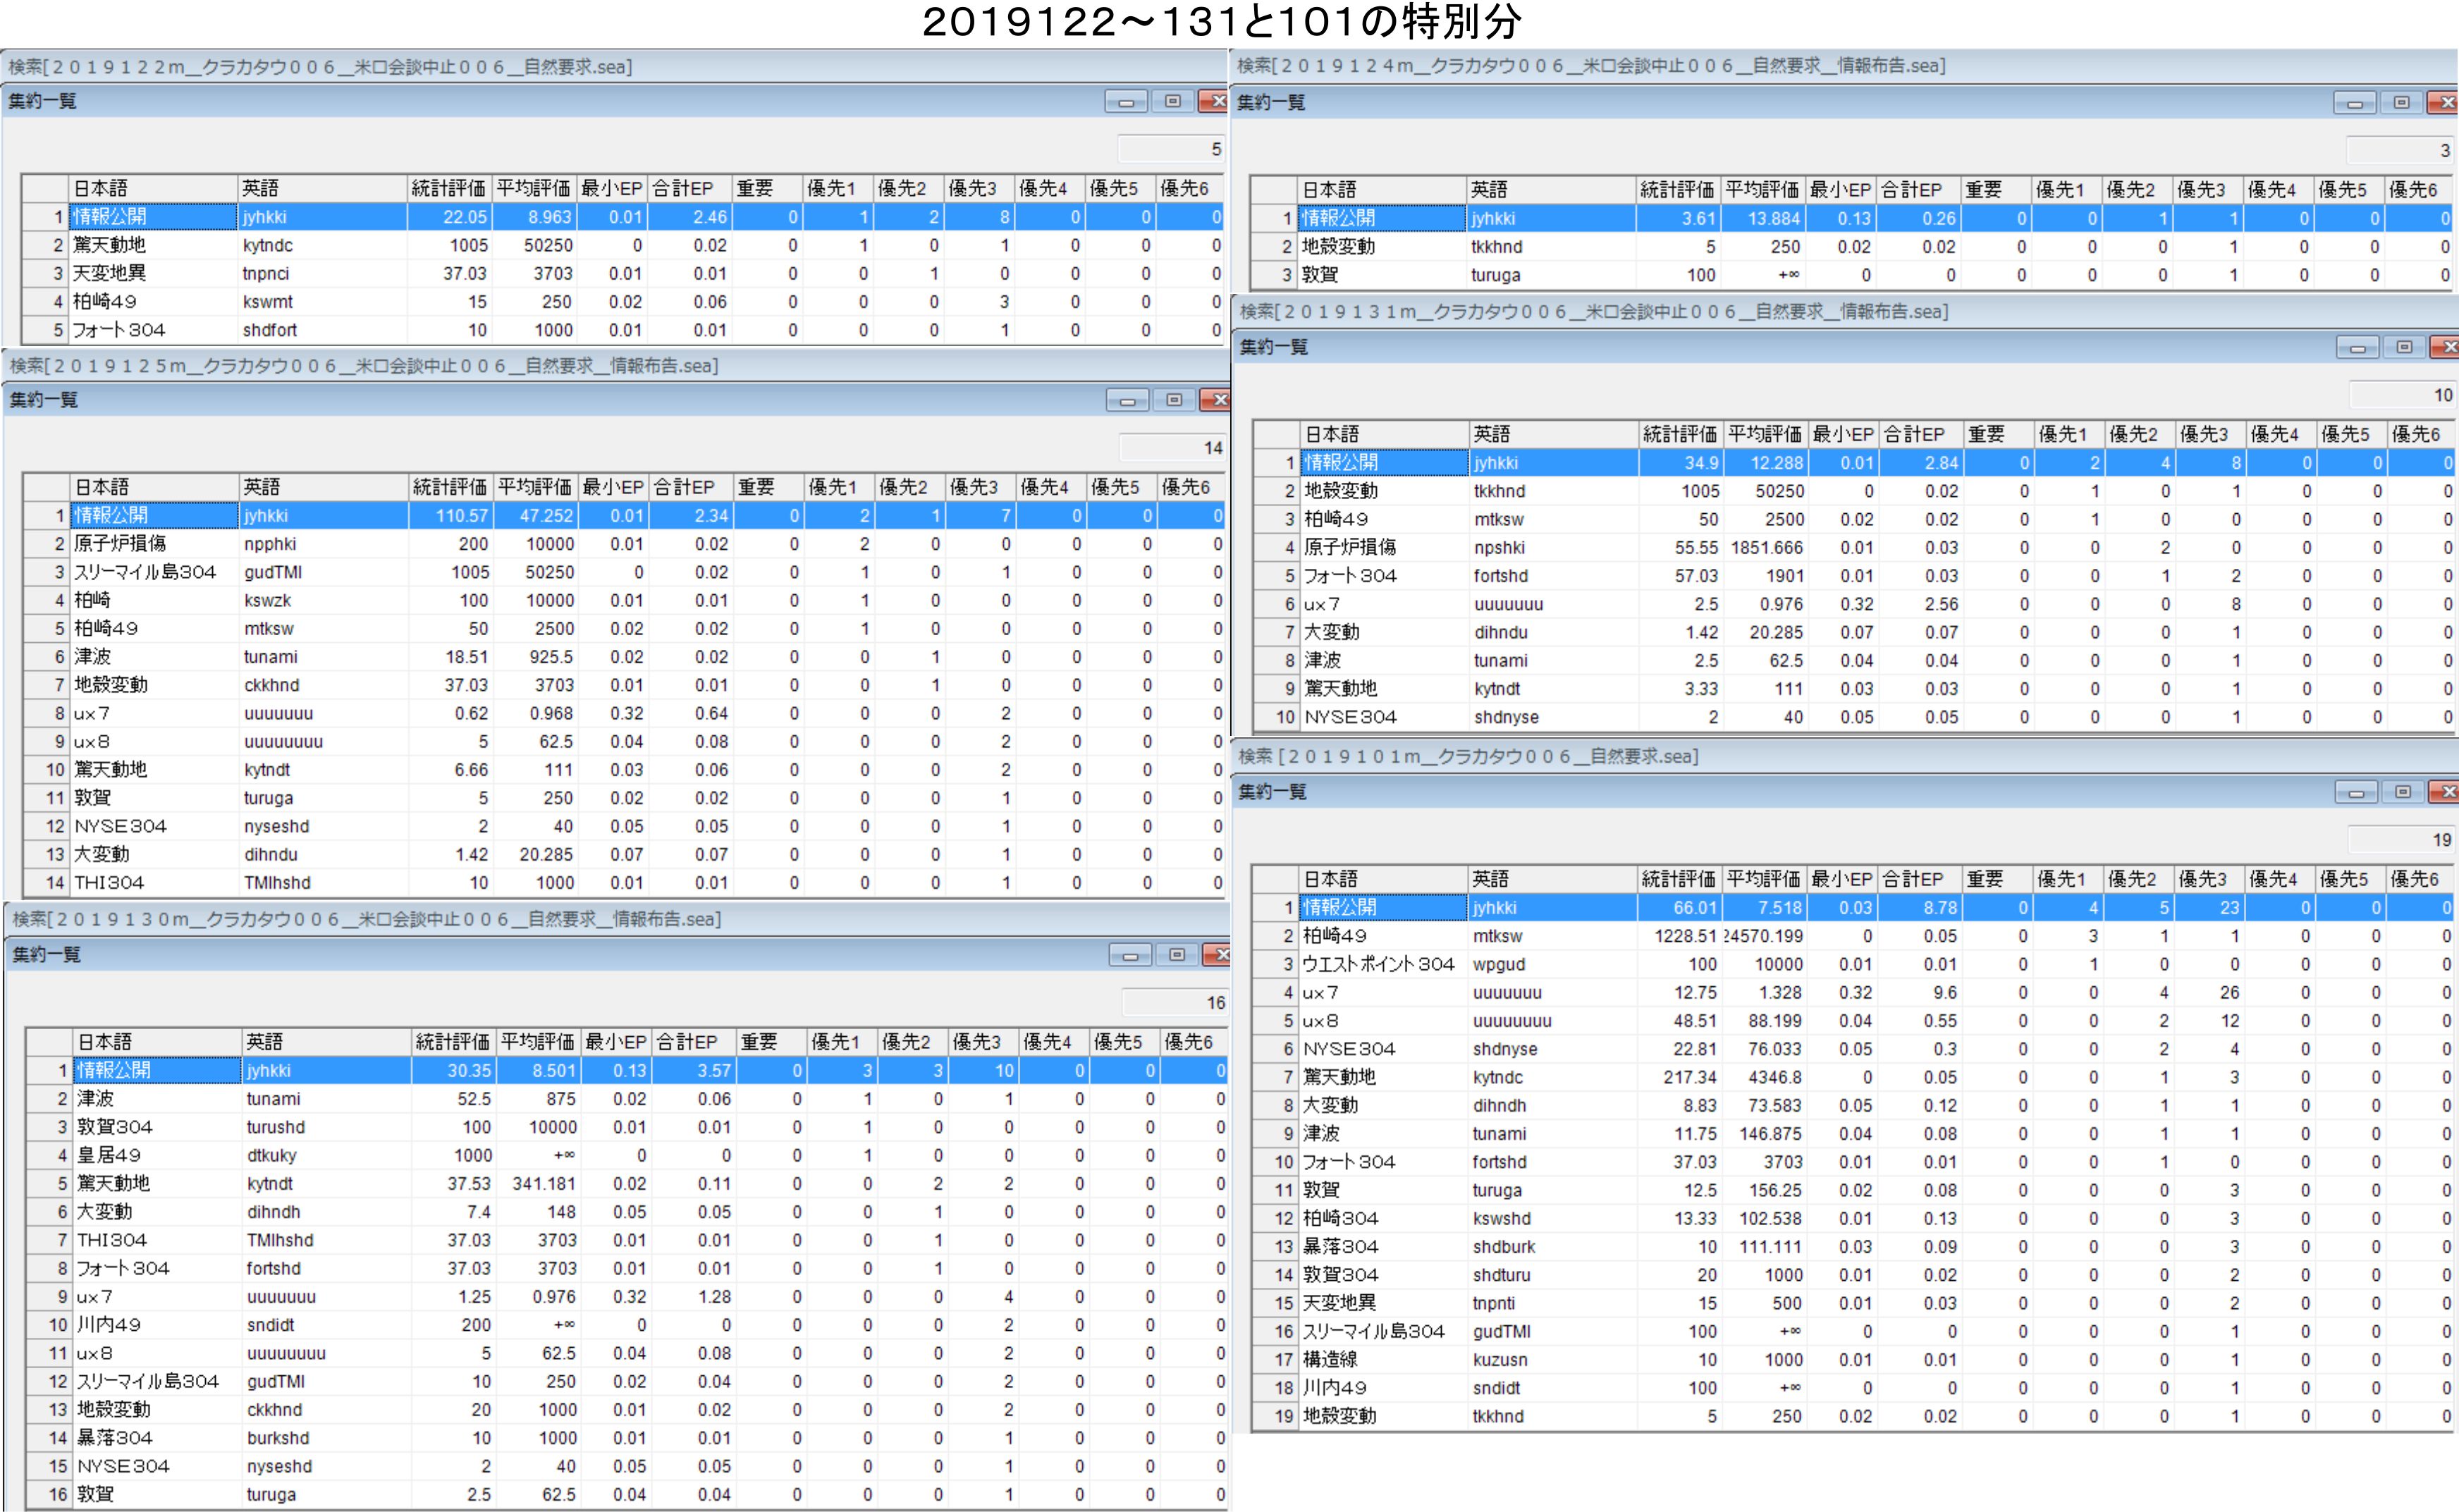Image resolution: width=2459 pixels, height=1512 pixels.
Task: Minimize the 集約一覧 window showing 3 results
Action: [2354, 103]
